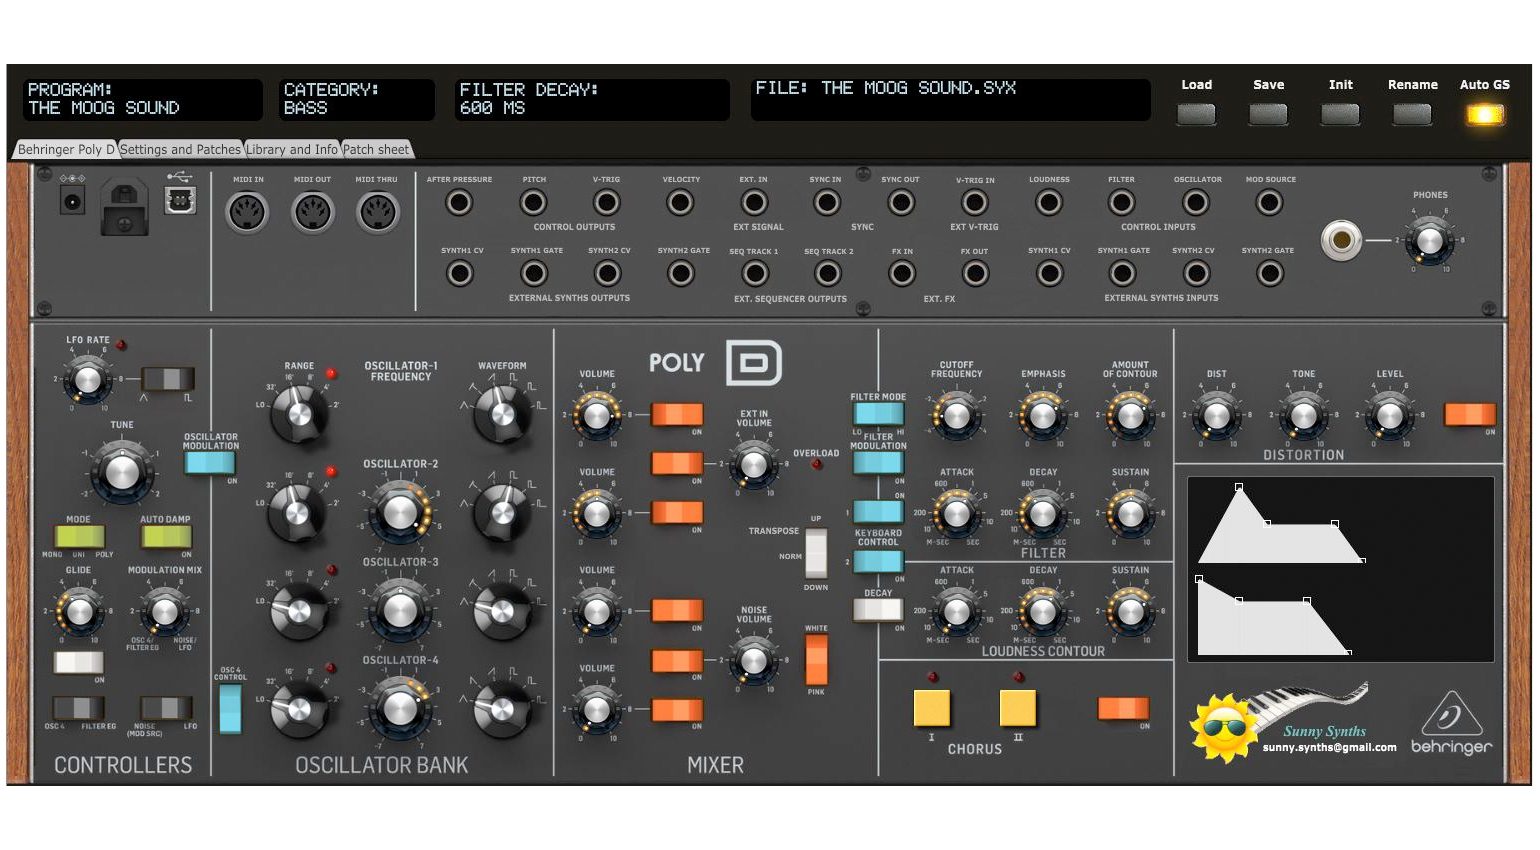
Task: Click the Program name display
Action: point(143,99)
